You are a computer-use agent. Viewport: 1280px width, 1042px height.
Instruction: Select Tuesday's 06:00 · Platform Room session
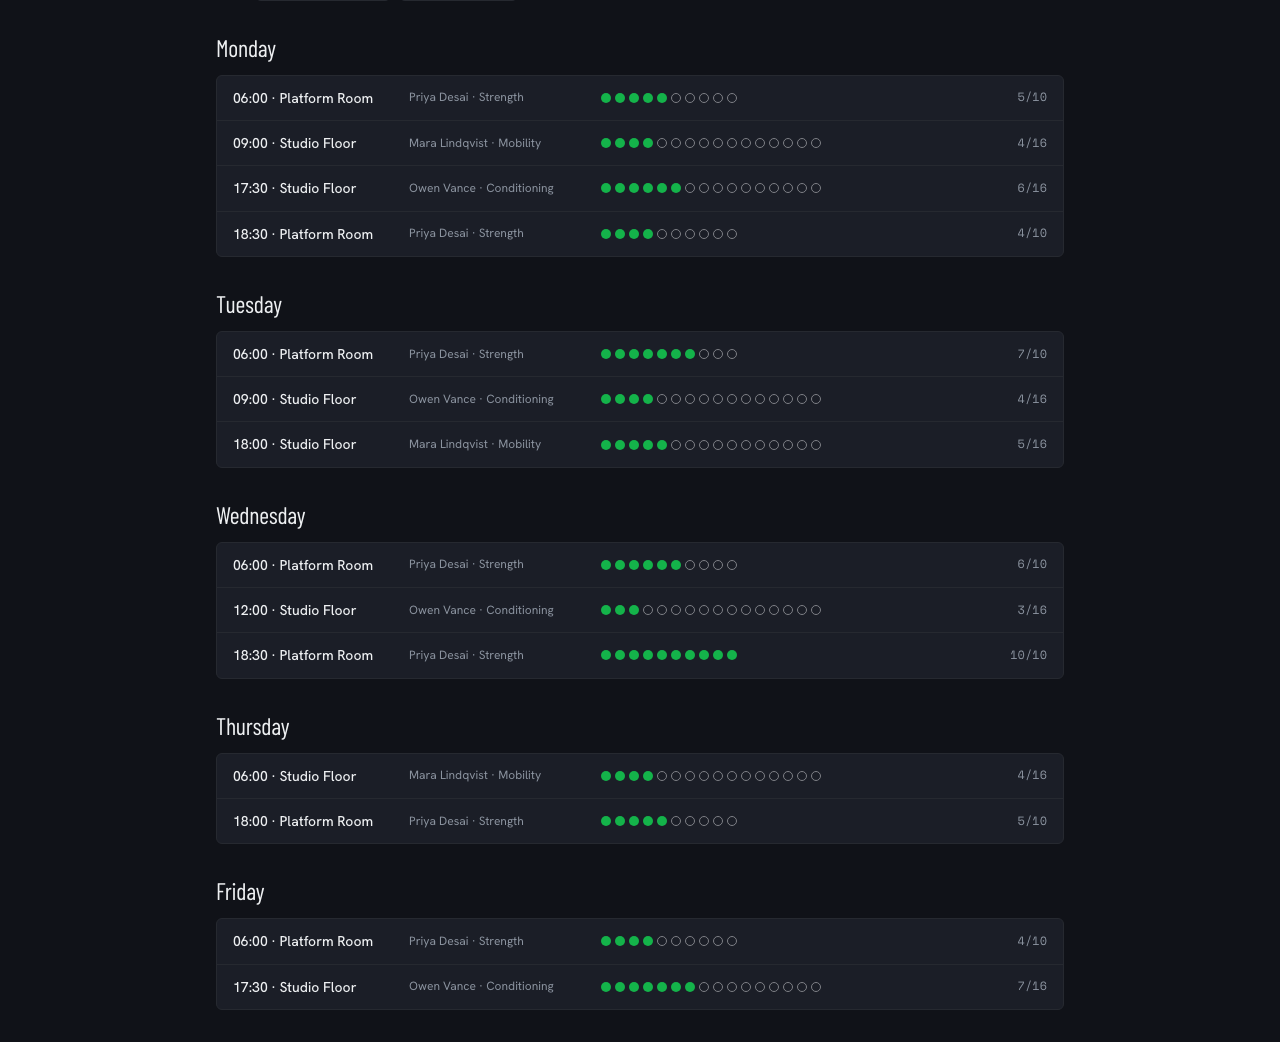pos(640,354)
